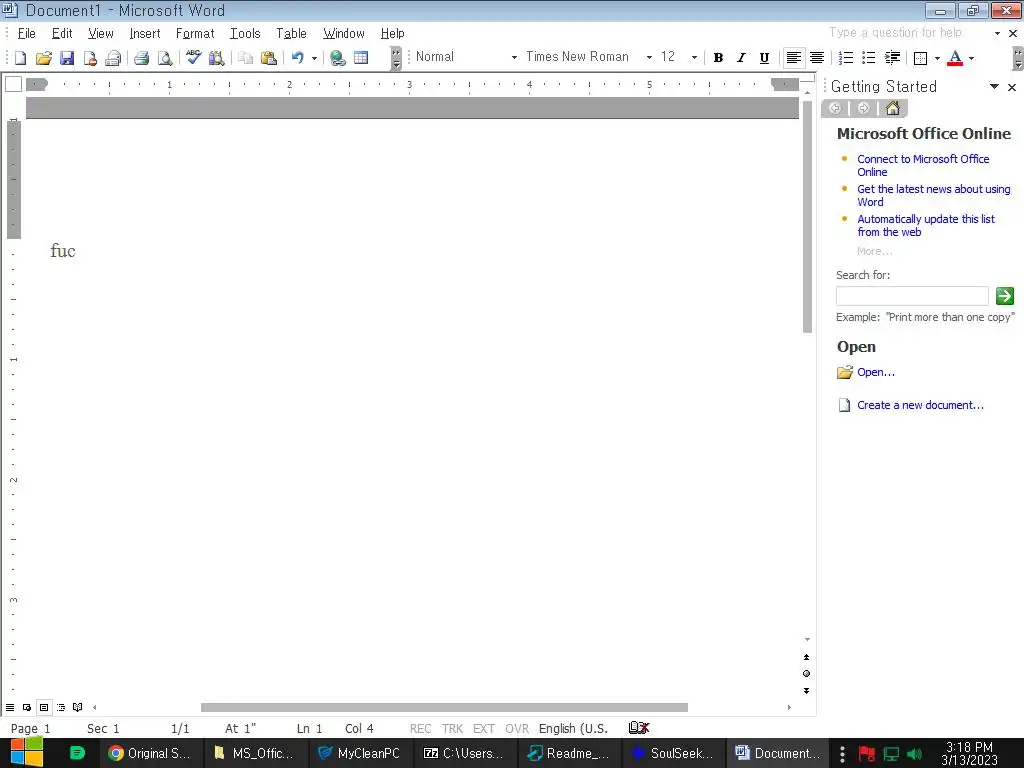
Task: Undo the last action
Action: (298, 58)
